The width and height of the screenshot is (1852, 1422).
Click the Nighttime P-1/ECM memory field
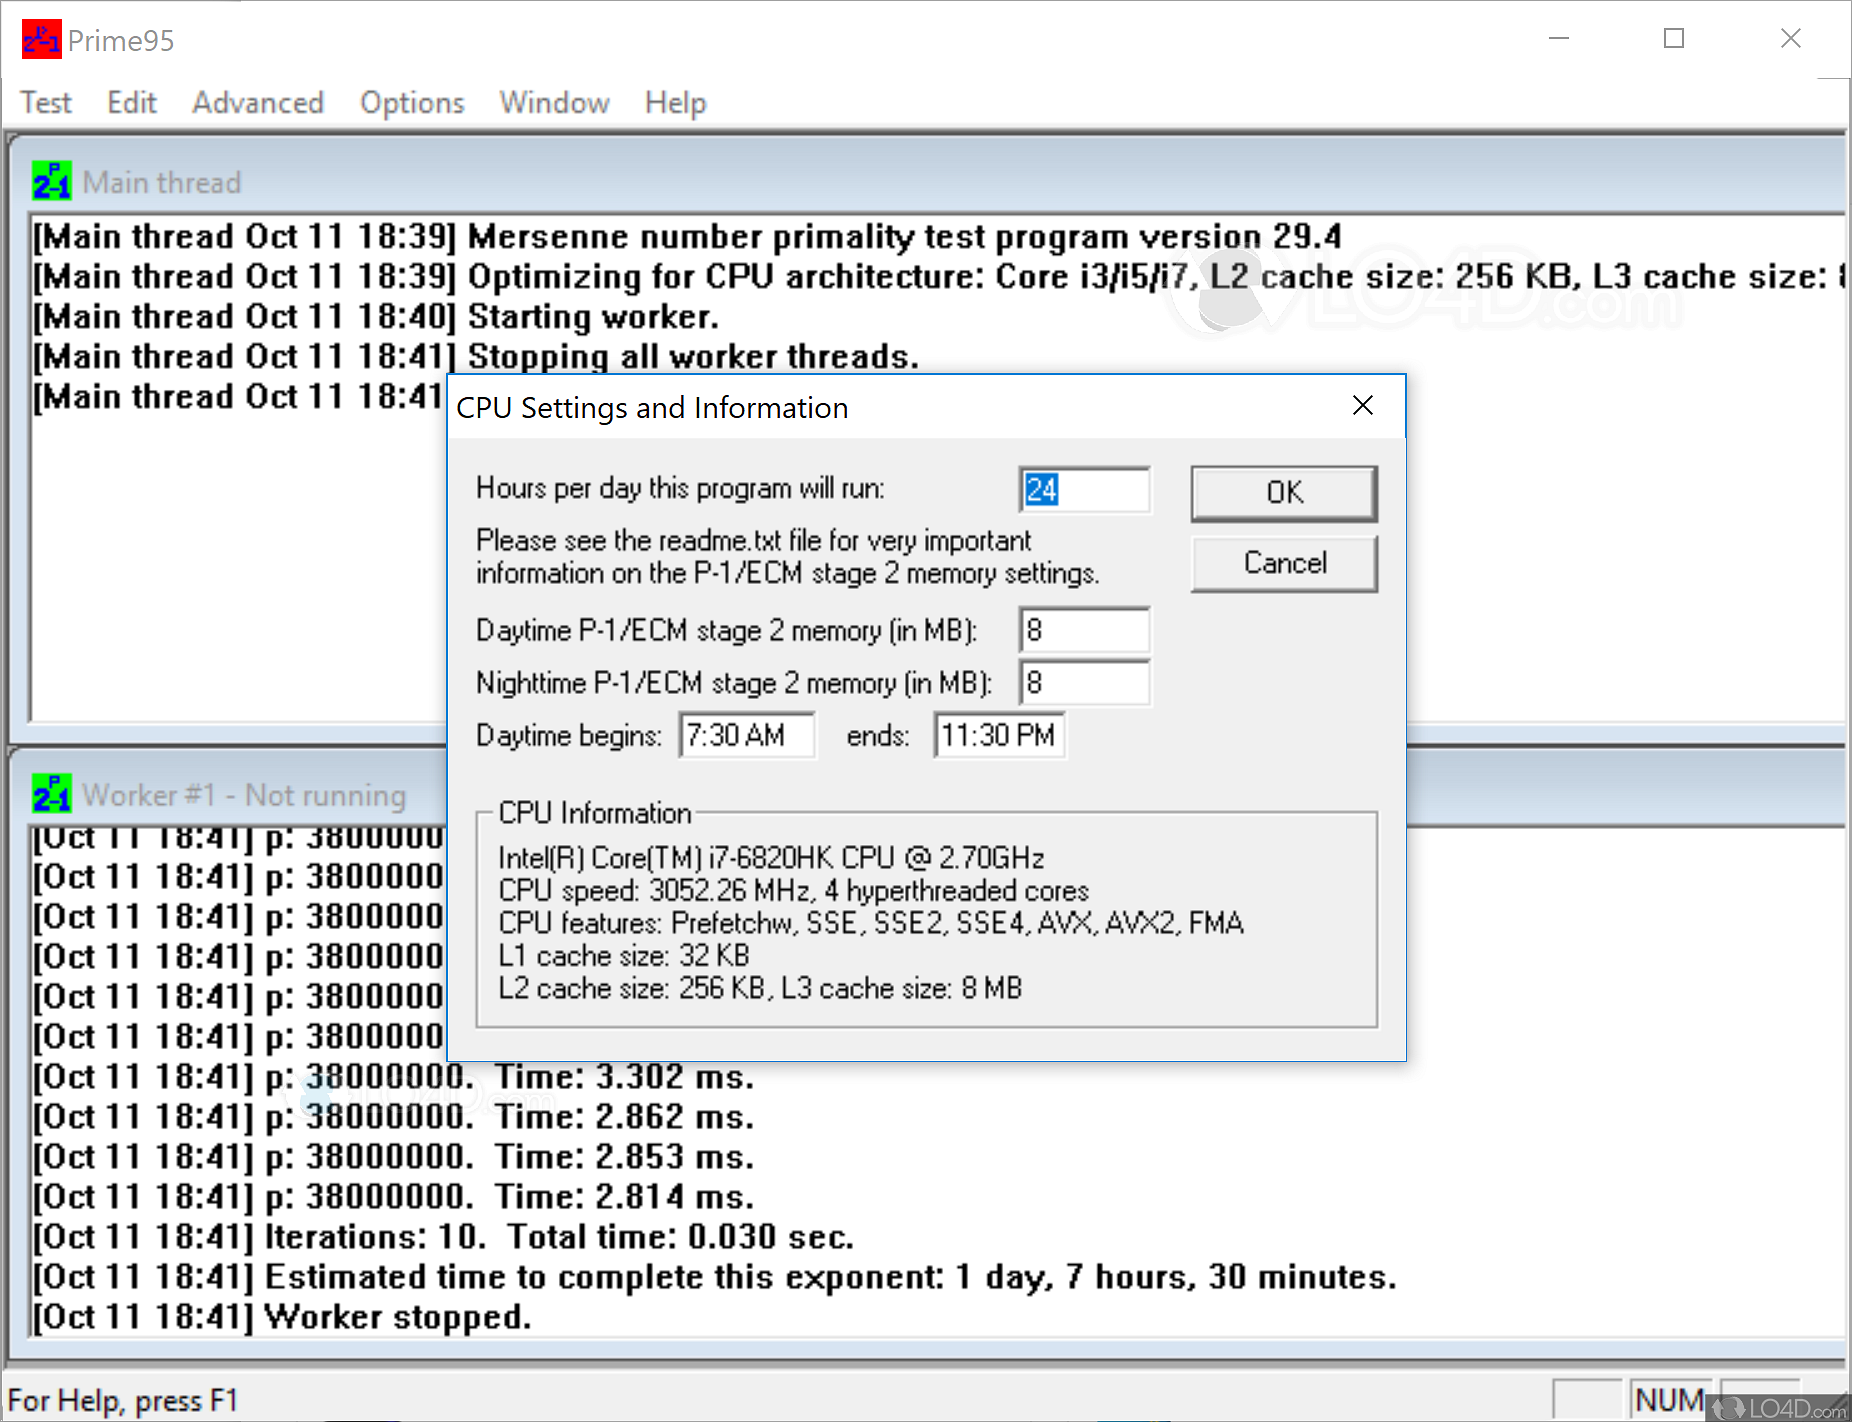[x=1084, y=683]
